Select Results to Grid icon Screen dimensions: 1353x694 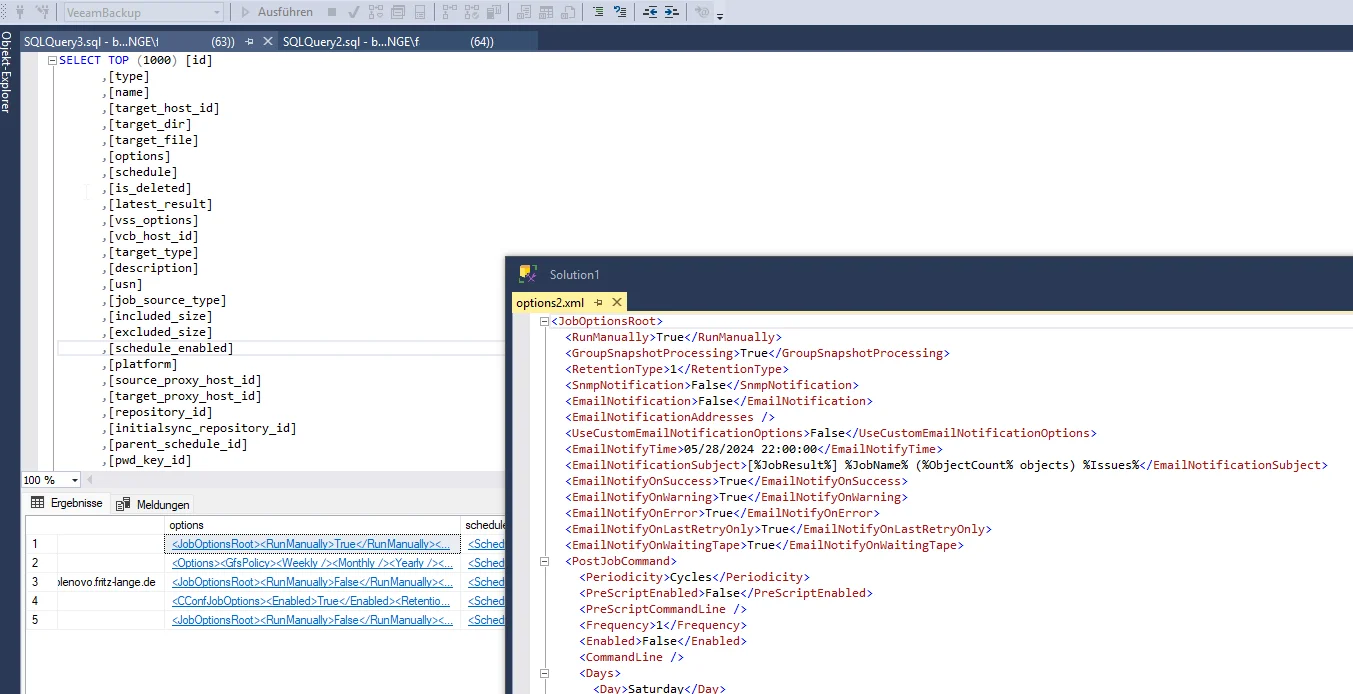(x=546, y=12)
